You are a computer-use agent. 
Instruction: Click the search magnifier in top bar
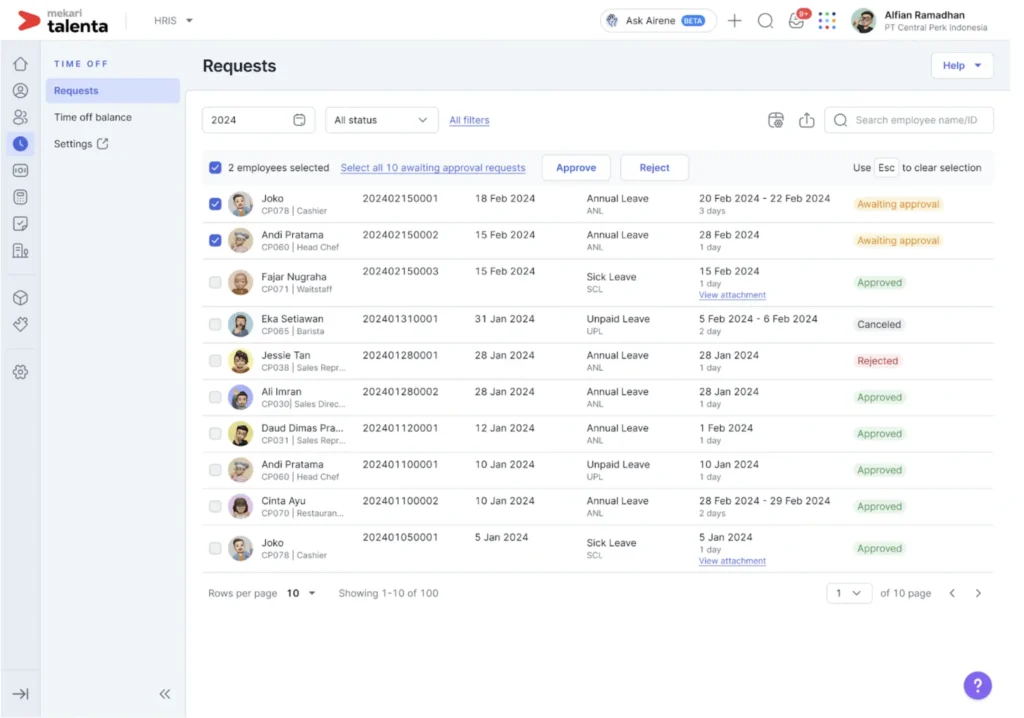[765, 21]
